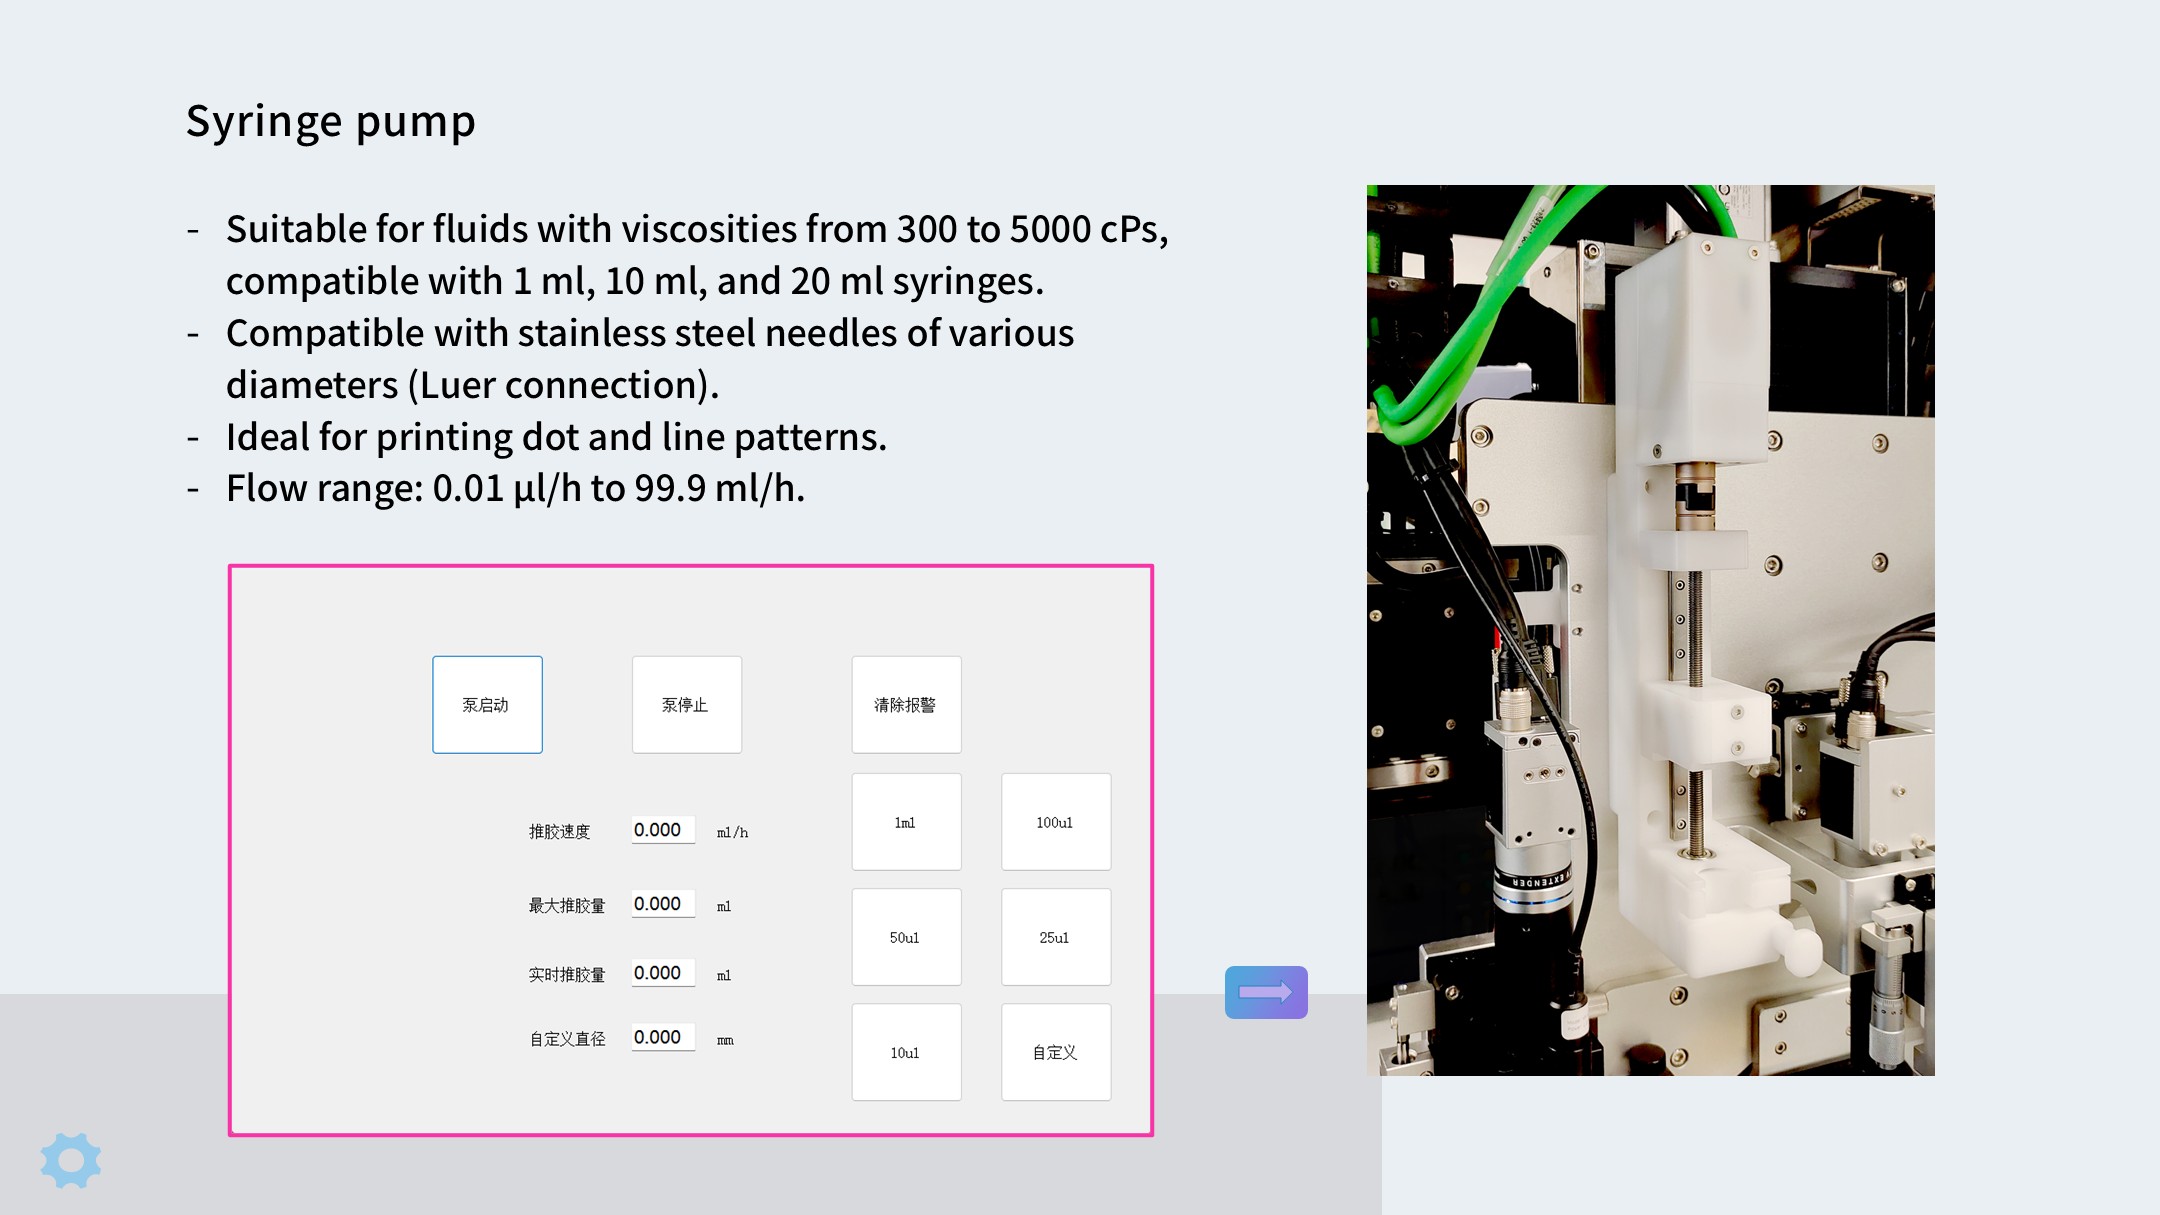
Task: Select the 25ul syringe preset
Action: click(x=1056, y=937)
